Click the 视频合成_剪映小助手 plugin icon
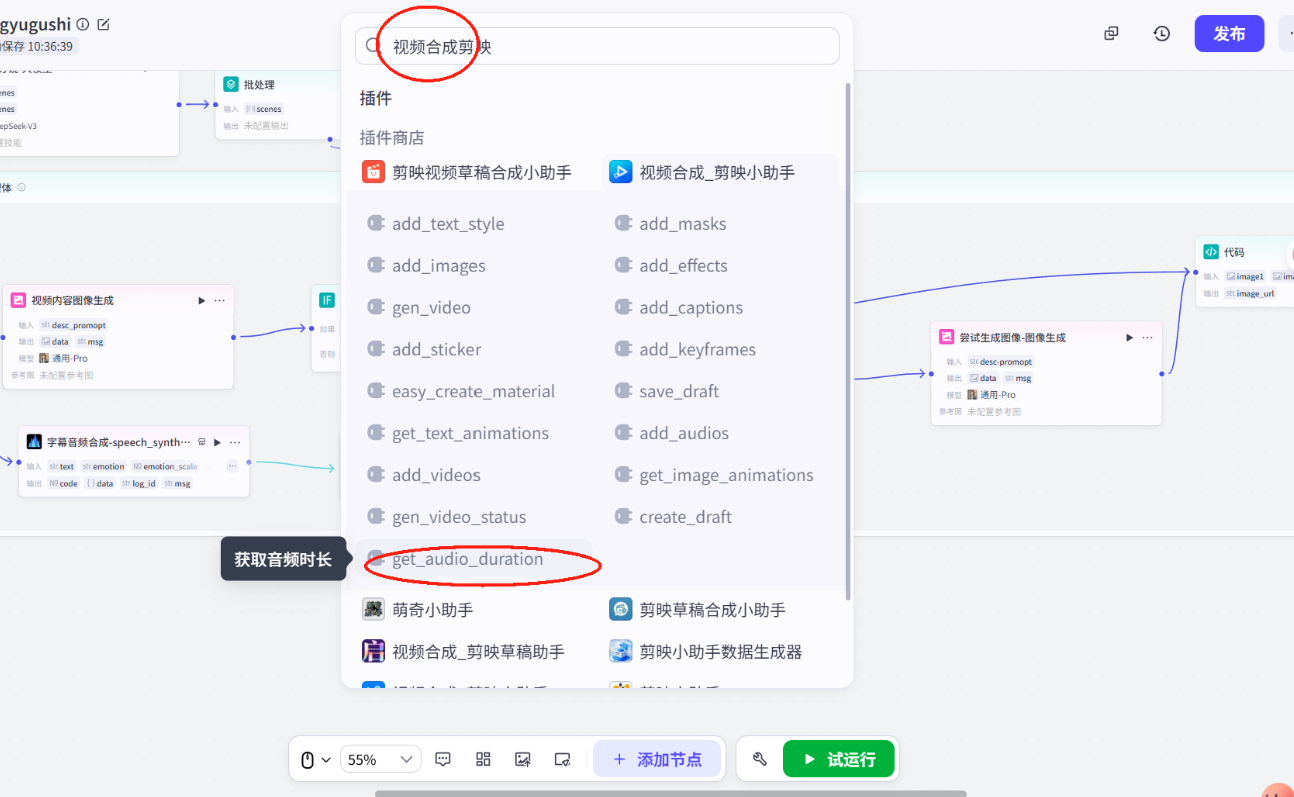Image resolution: width=1294 pixels, height=797 pixels. coord(619,171)
